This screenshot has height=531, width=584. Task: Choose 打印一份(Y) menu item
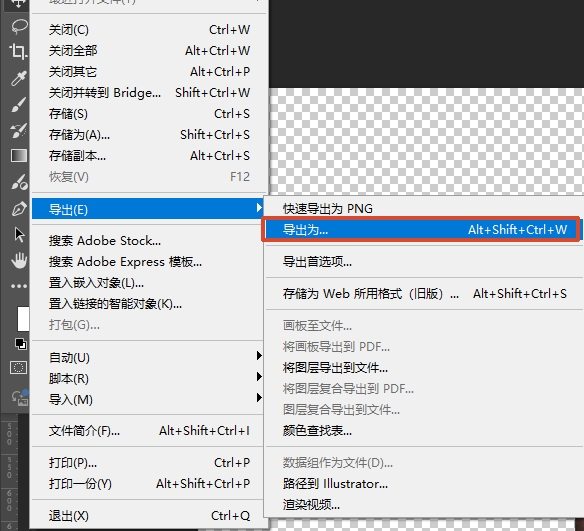tap(148, 484)
